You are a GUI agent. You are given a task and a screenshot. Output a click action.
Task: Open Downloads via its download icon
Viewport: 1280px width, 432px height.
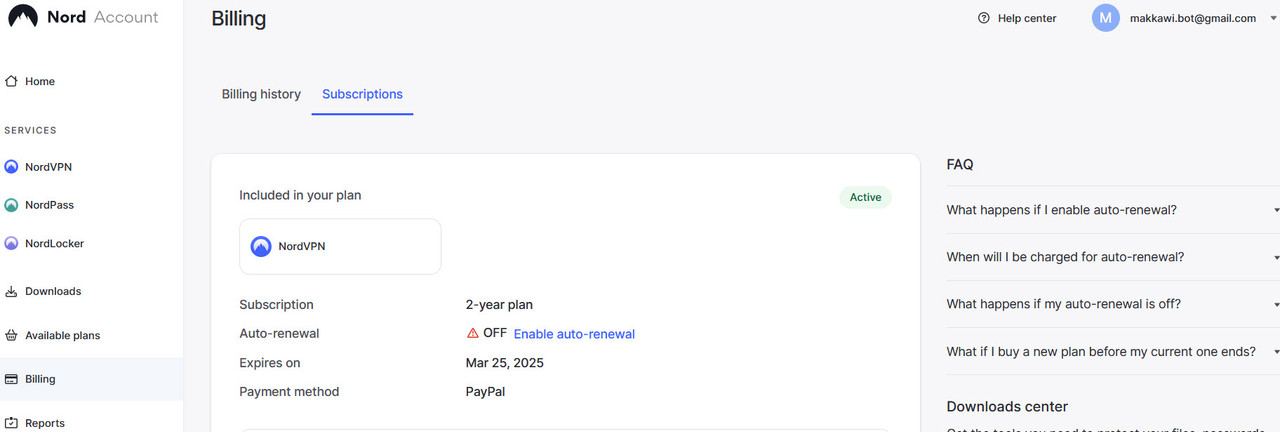coord(12,291)
